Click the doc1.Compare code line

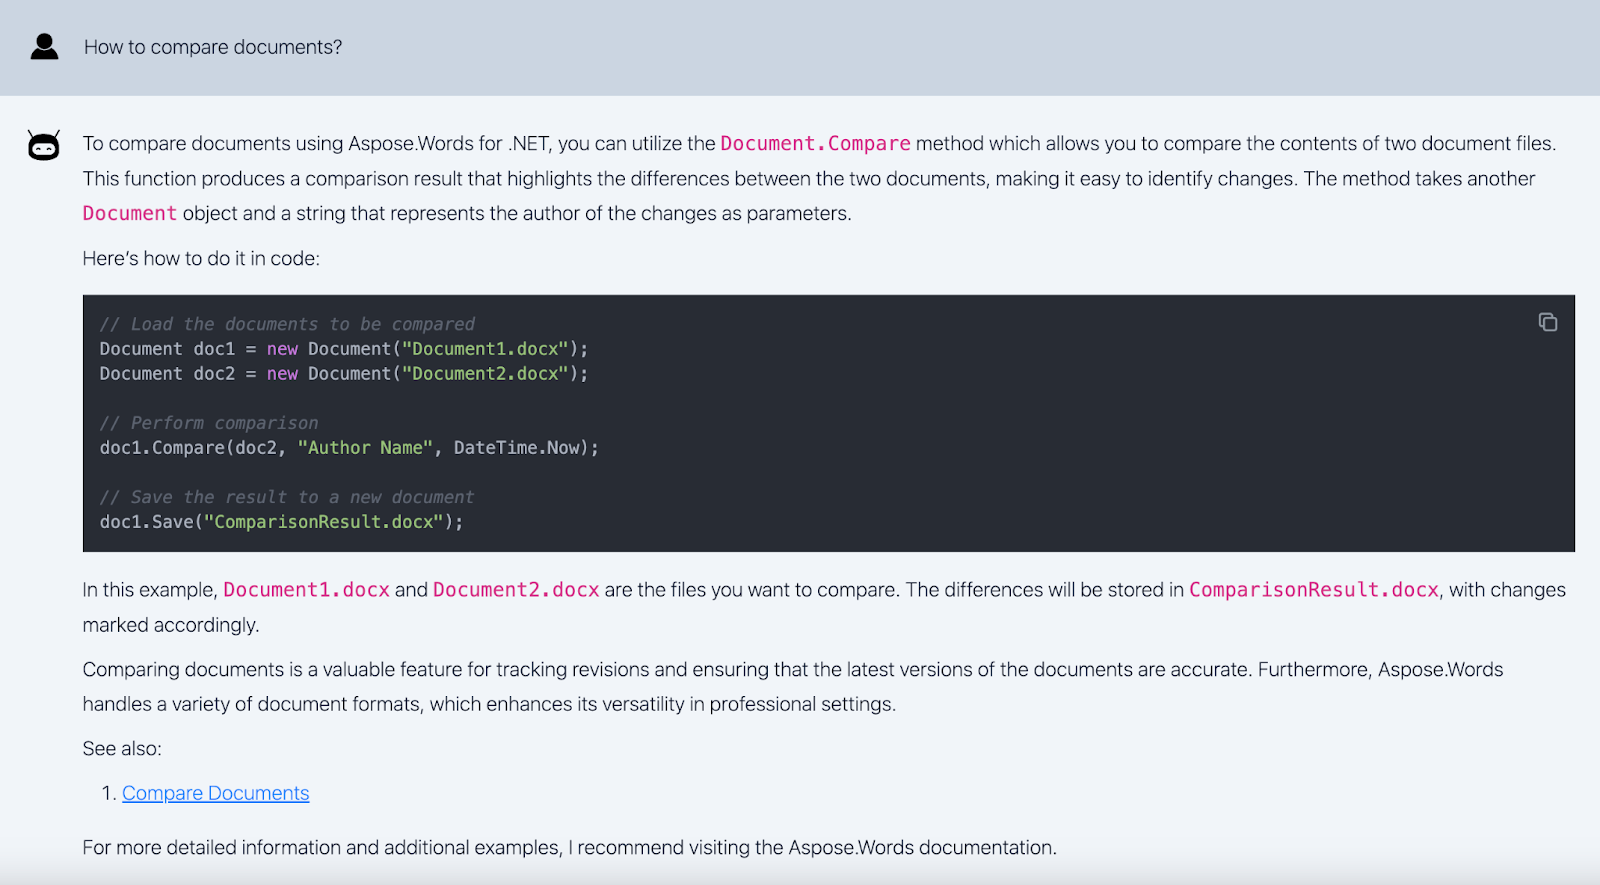(348, 448)
